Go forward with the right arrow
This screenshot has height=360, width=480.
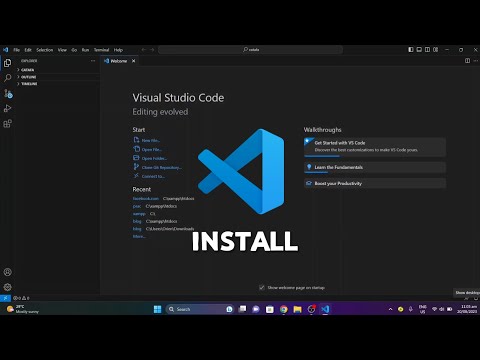point(152,50)
